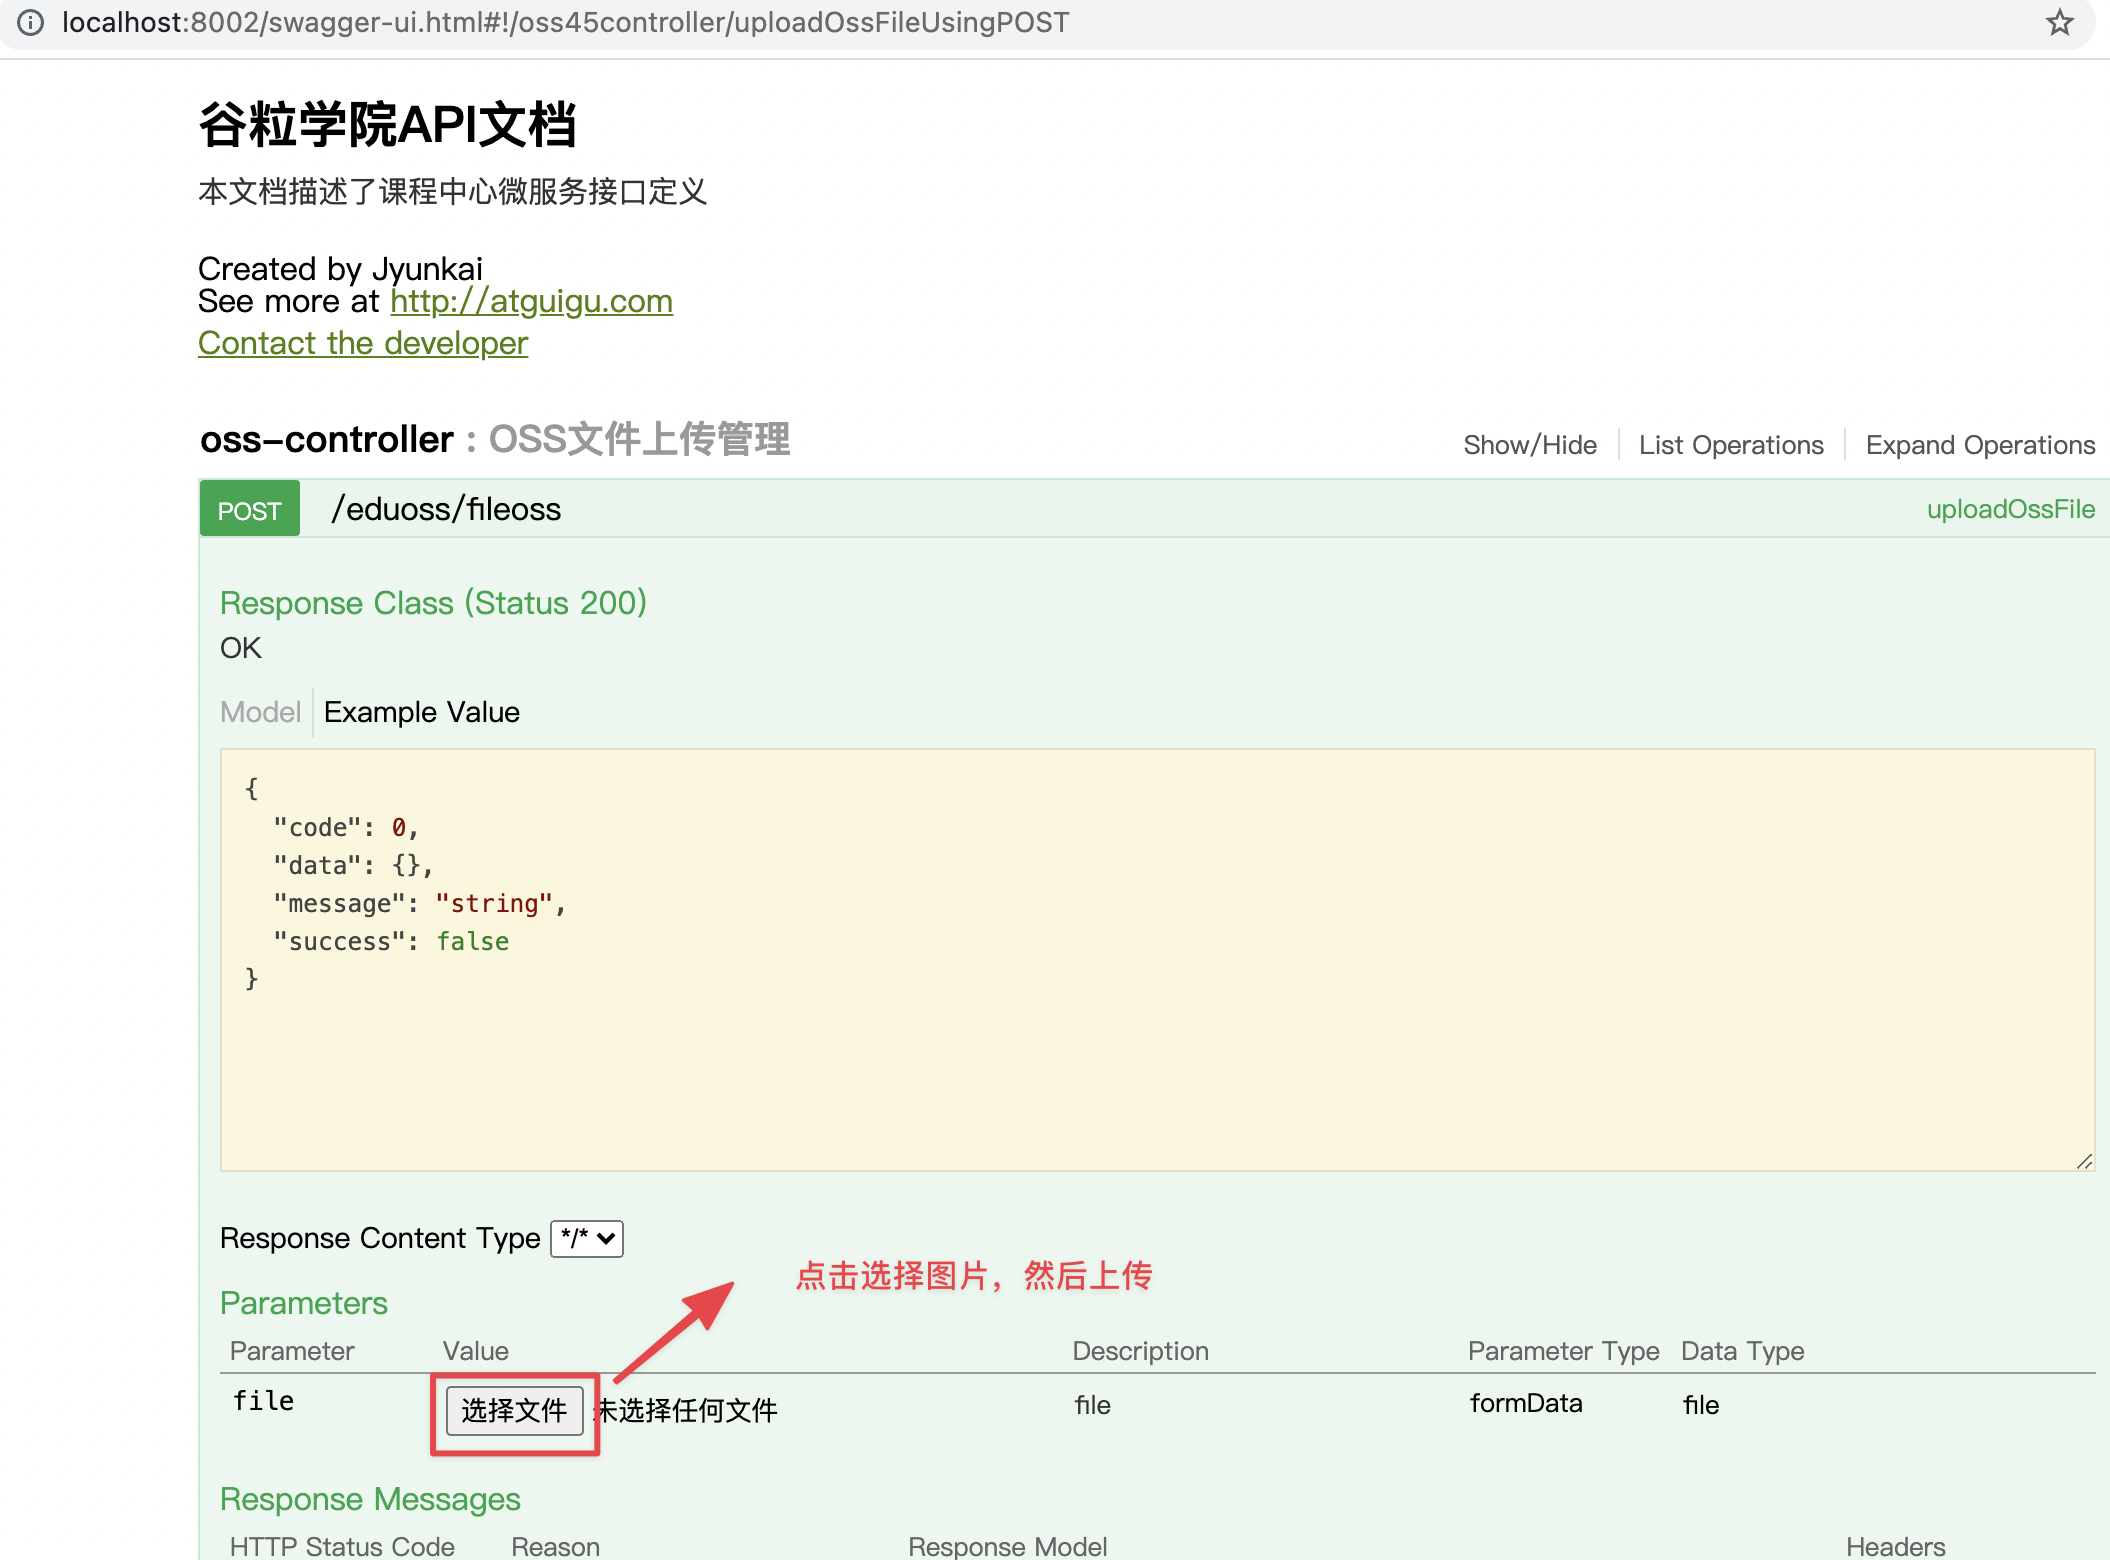Click the textarea resize handle corner

2084,1161
